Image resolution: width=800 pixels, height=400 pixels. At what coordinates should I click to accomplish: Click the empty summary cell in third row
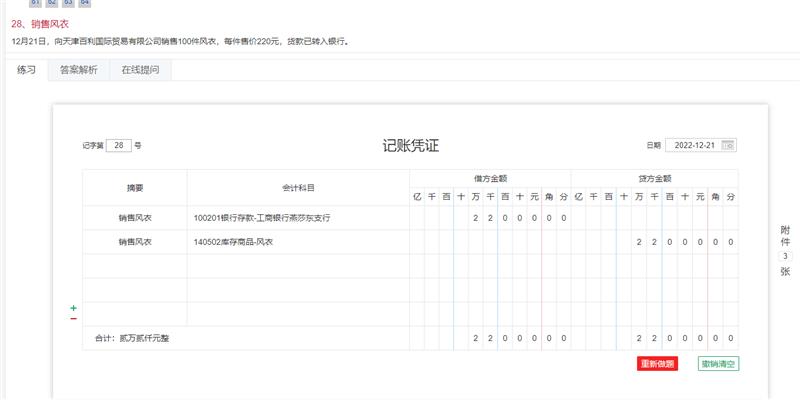tap(134, 266)
